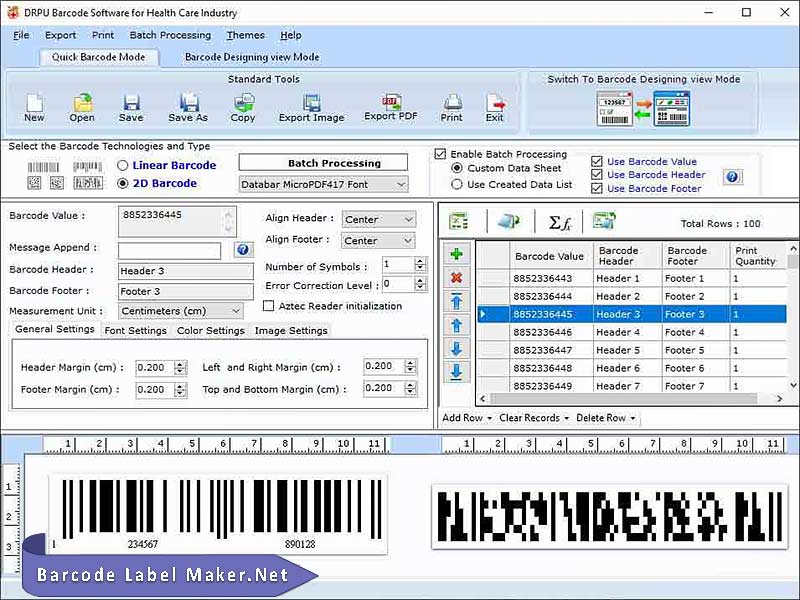Move row to top arrow icon

click(456, 302)
